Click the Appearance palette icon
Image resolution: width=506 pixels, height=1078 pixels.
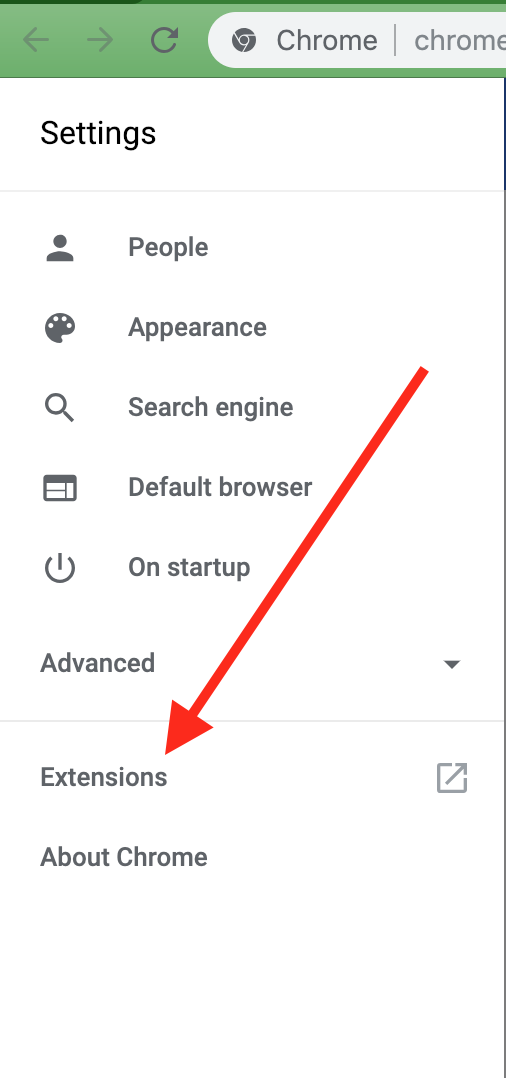point(60,327)
